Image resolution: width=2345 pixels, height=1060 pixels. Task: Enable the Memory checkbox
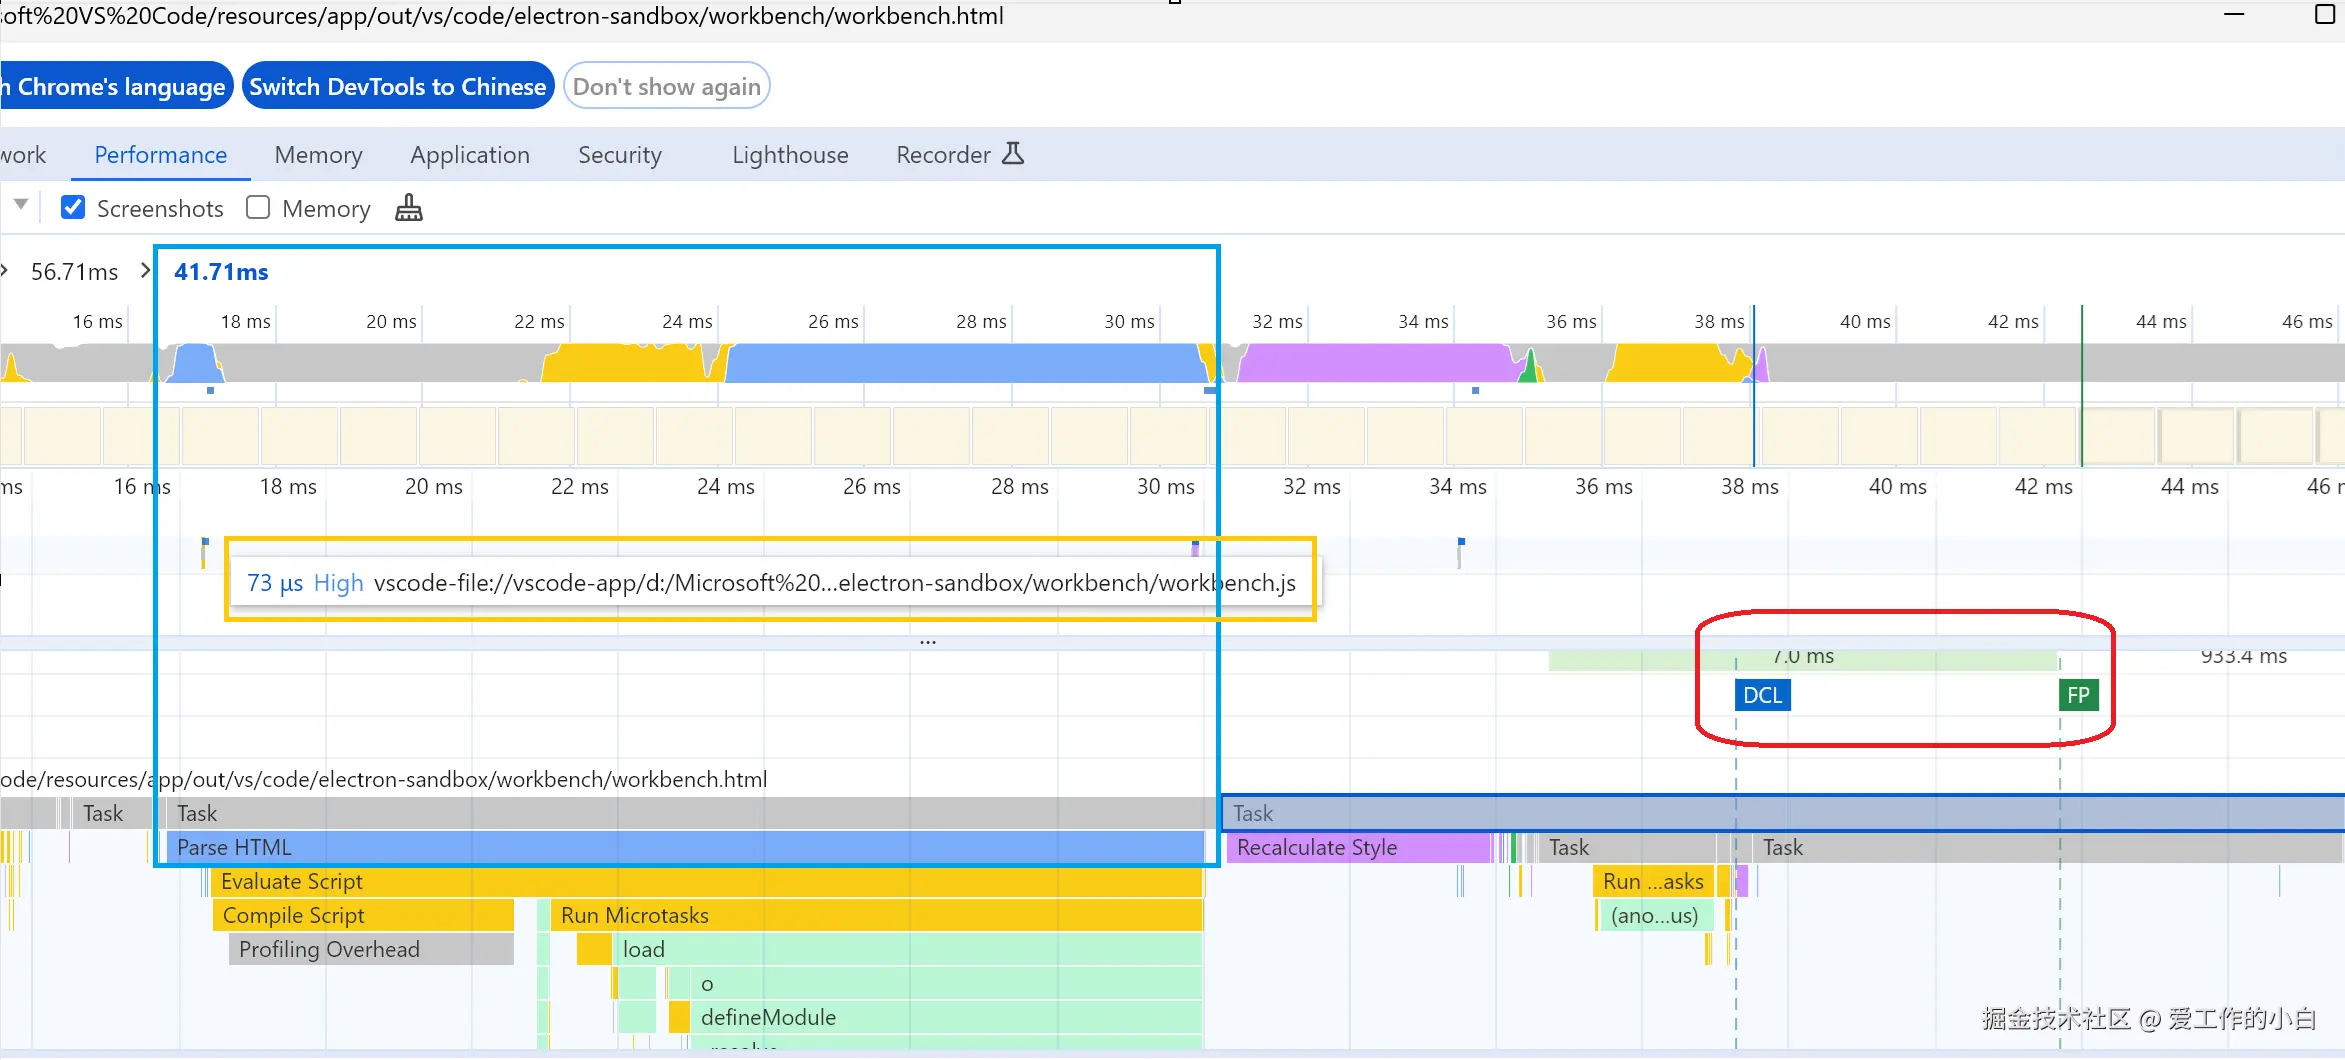pos(258,208)
